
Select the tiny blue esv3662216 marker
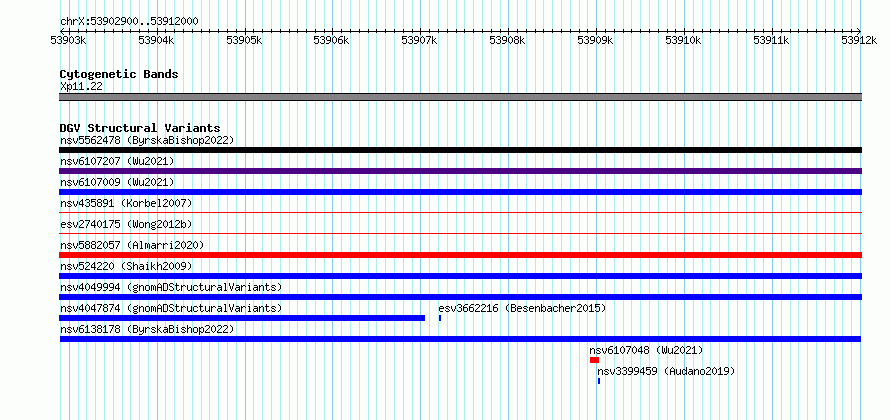(x=440, y=318)
